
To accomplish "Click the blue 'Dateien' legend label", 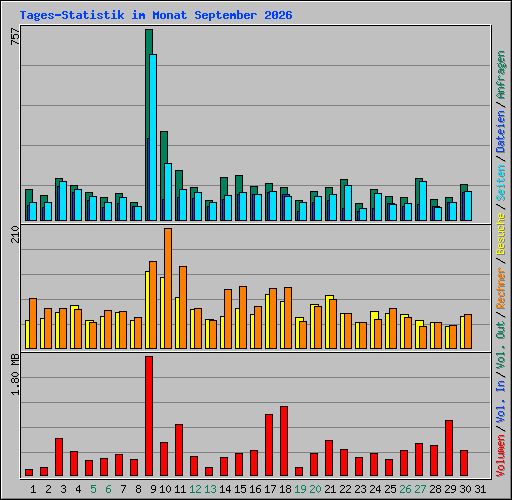I will click(x=501, y=132).
